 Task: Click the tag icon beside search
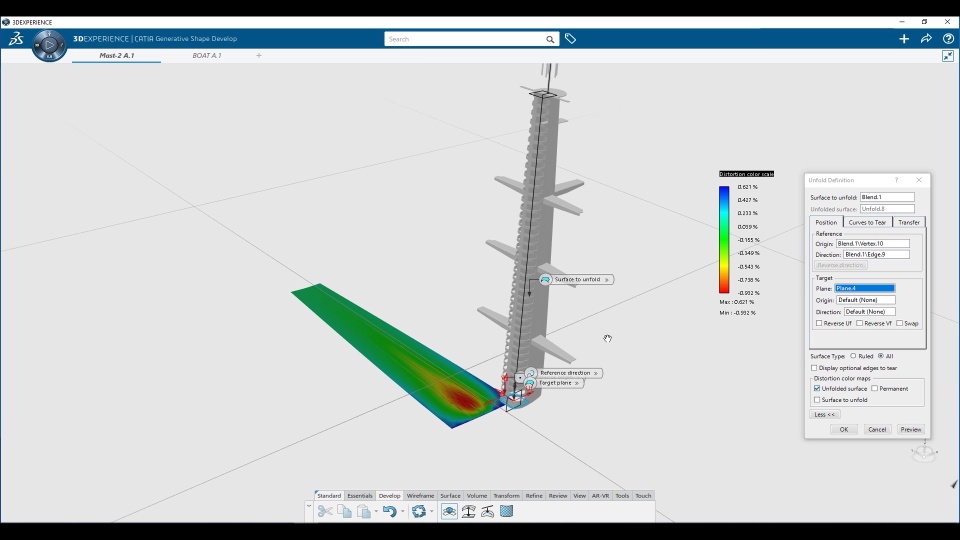[x=570, y=39]
